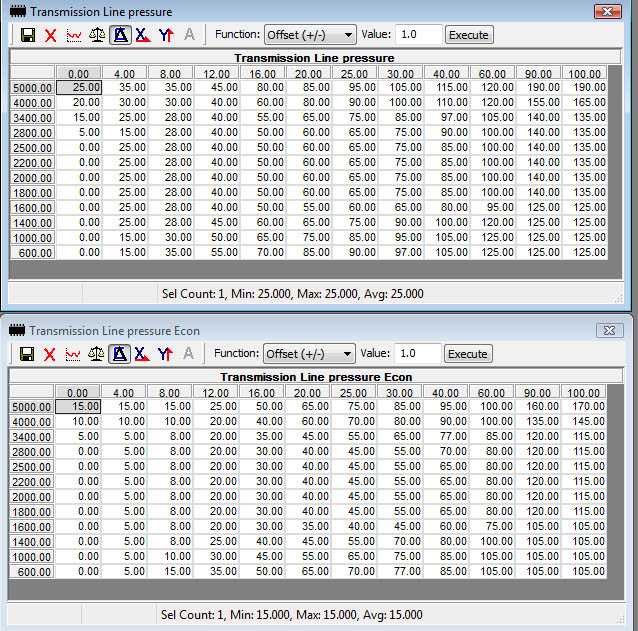Click the Y axis icon in top toolbar
Screen dimensions: 638x631
click(x=166, y=35)
